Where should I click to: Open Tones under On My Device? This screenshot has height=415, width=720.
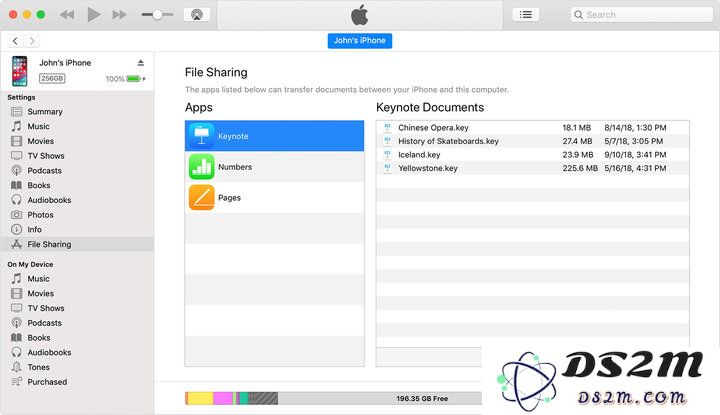tap(39, 367)
